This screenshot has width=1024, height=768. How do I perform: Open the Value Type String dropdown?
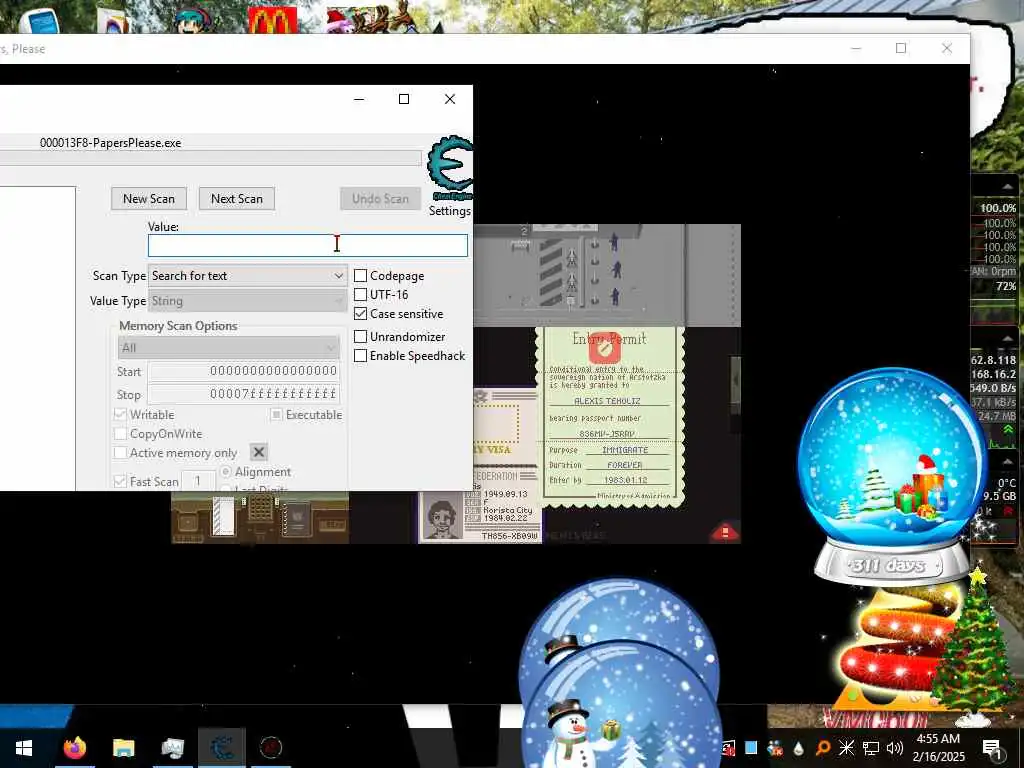(248, 300)
